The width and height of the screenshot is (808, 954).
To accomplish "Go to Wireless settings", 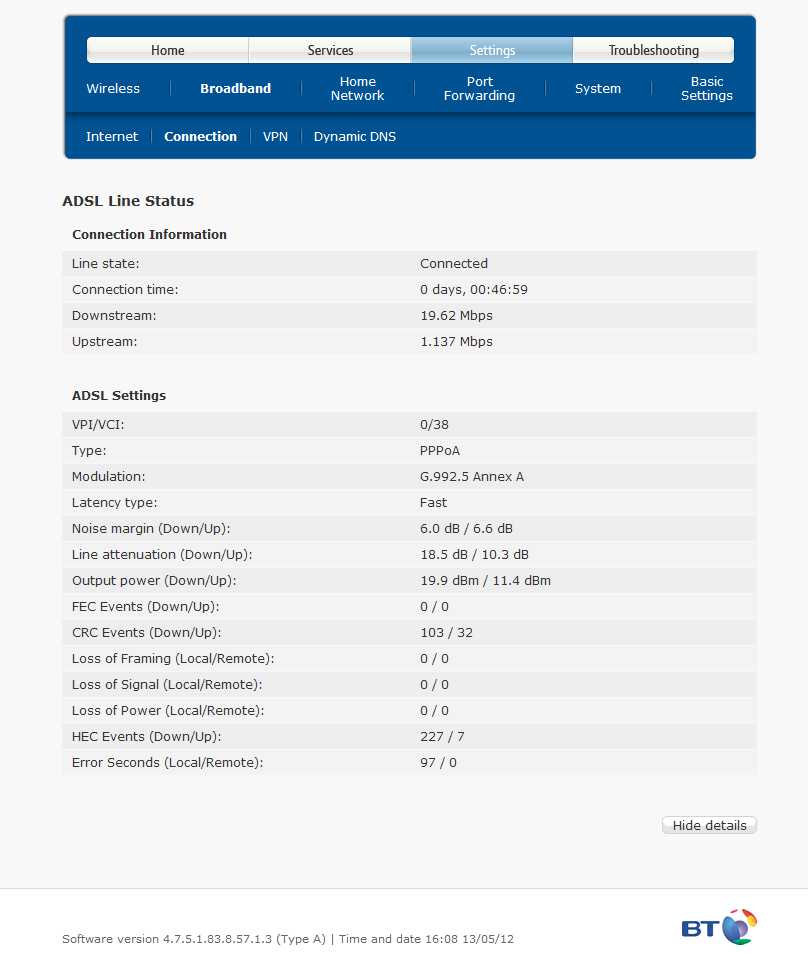I will pyautogui.click(x=113, y=88).
